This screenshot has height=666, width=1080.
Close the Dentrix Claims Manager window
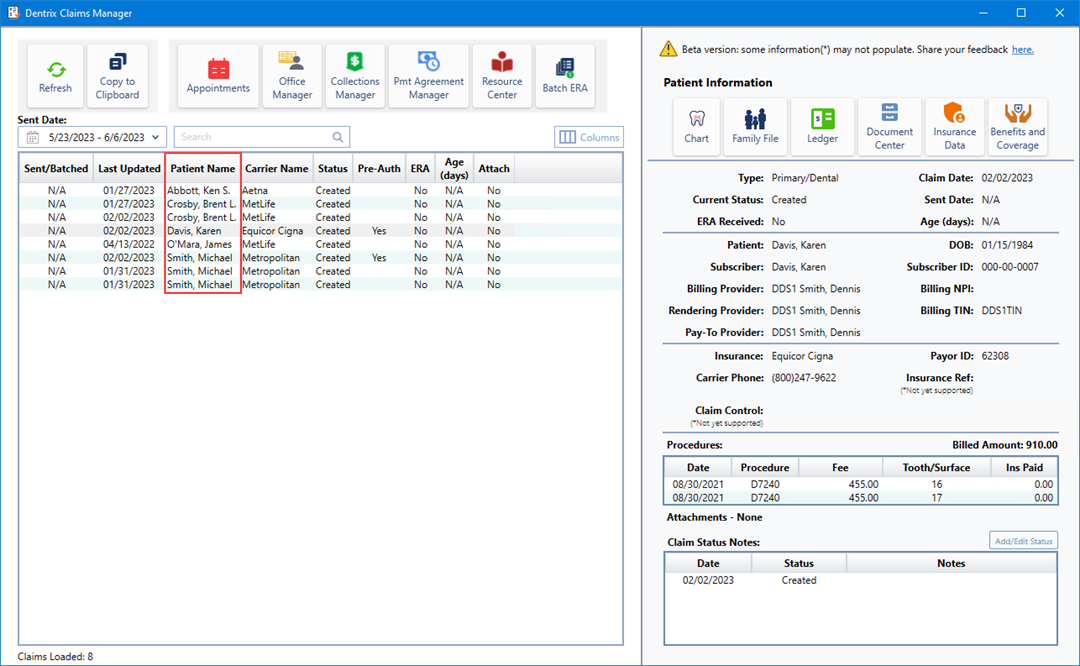(1060, 13)
